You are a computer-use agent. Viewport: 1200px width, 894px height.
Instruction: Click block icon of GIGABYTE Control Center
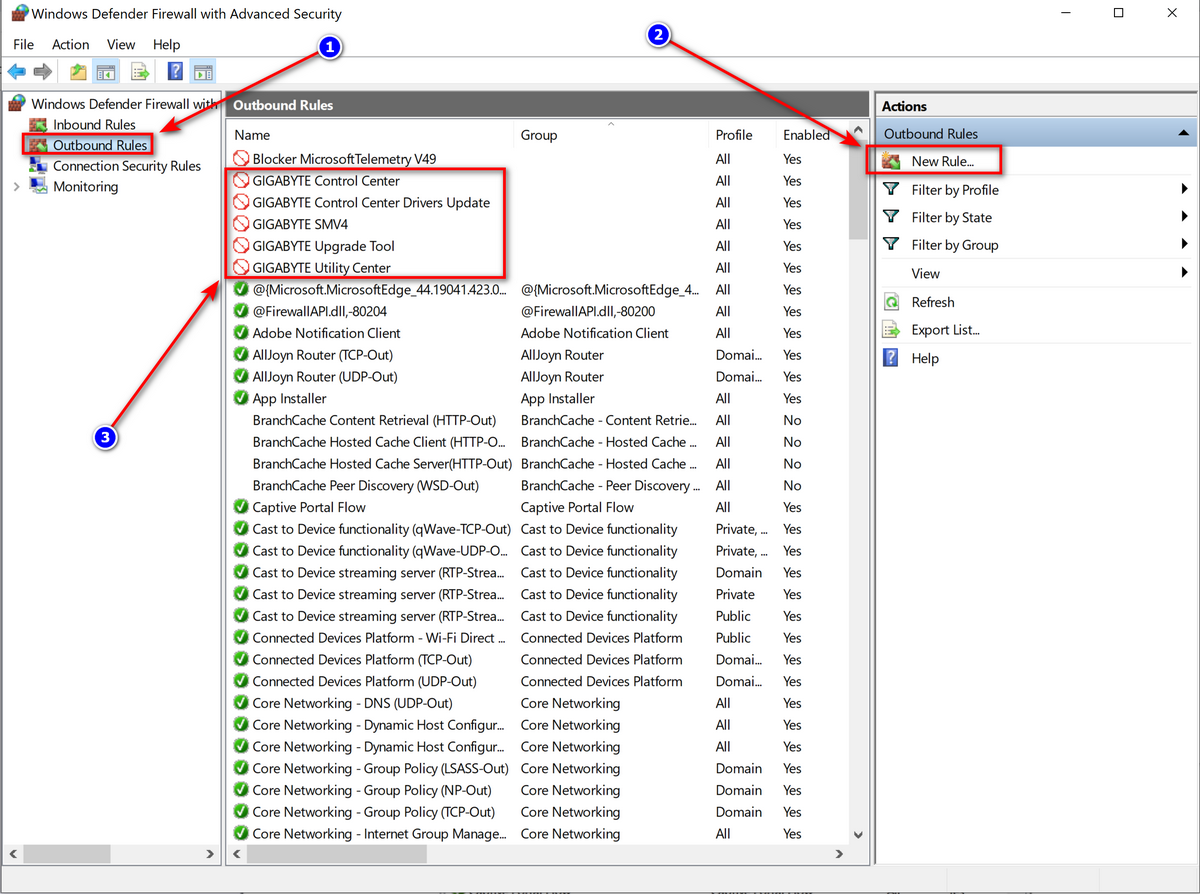pyautogui.click(x=241, y=181)
